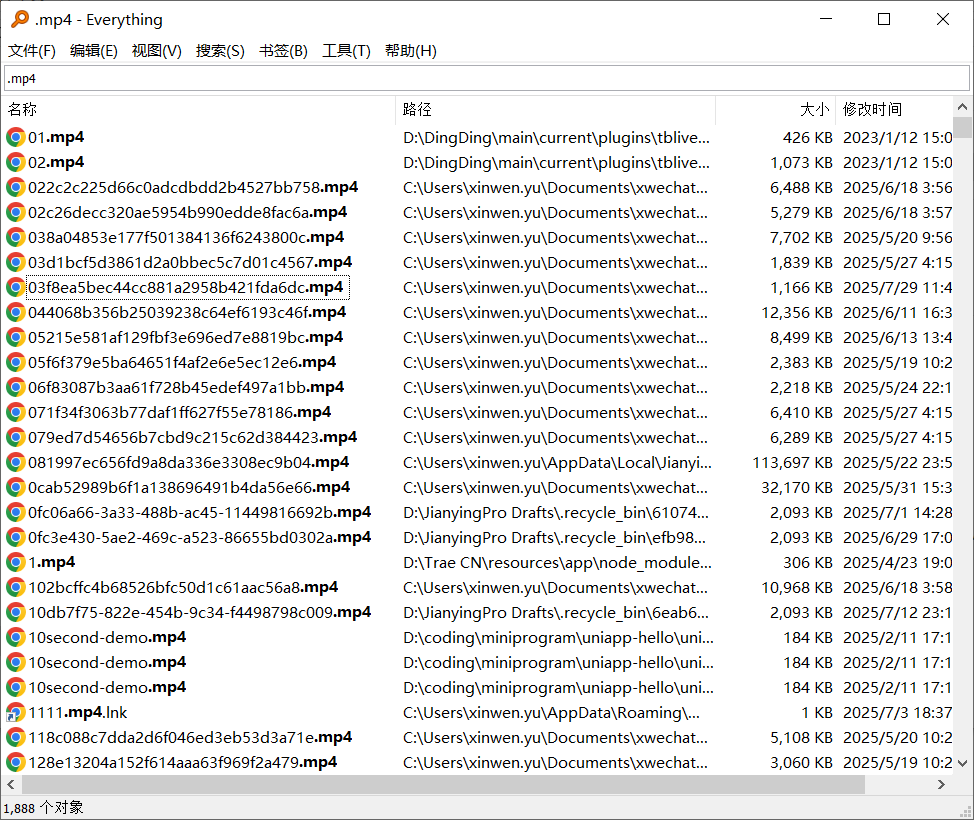Click the vertical scrollbar down arrow
The image size is (974, 820).
point(962,765)
